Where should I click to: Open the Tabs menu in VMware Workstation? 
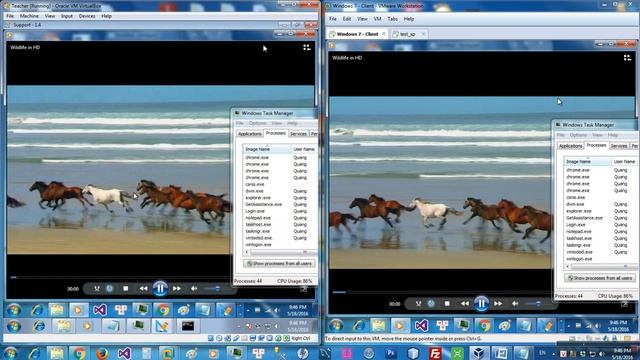pyautogui.click(x=392, y=19)
